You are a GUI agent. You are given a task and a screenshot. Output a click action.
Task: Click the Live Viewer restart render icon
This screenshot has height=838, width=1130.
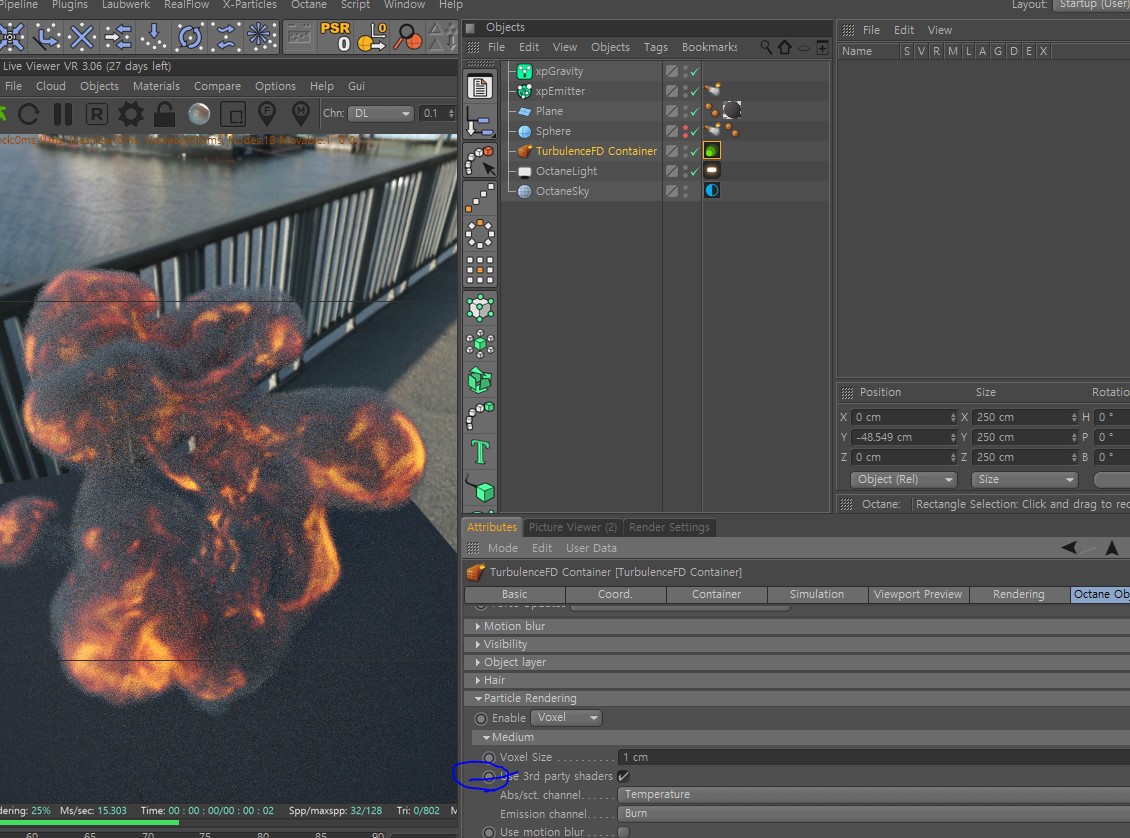click(x=29, y=114)
